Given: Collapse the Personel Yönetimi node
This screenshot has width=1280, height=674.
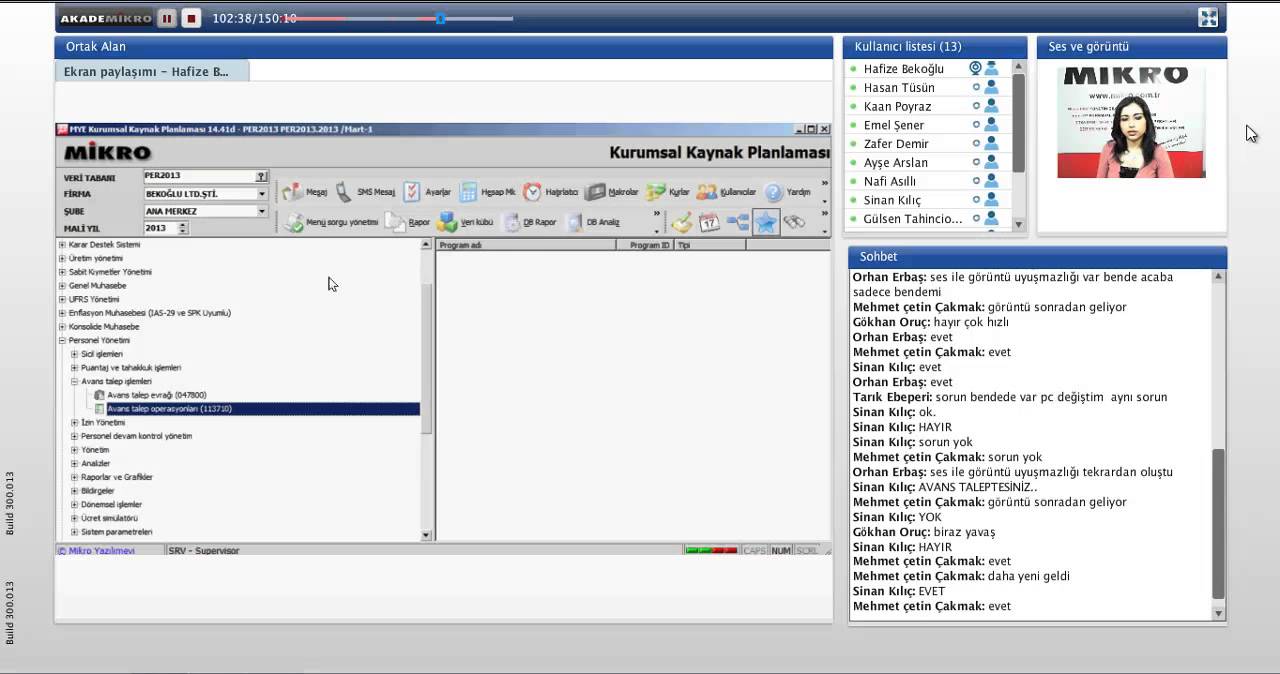Looking at the screenshot, I should point(62,340).
